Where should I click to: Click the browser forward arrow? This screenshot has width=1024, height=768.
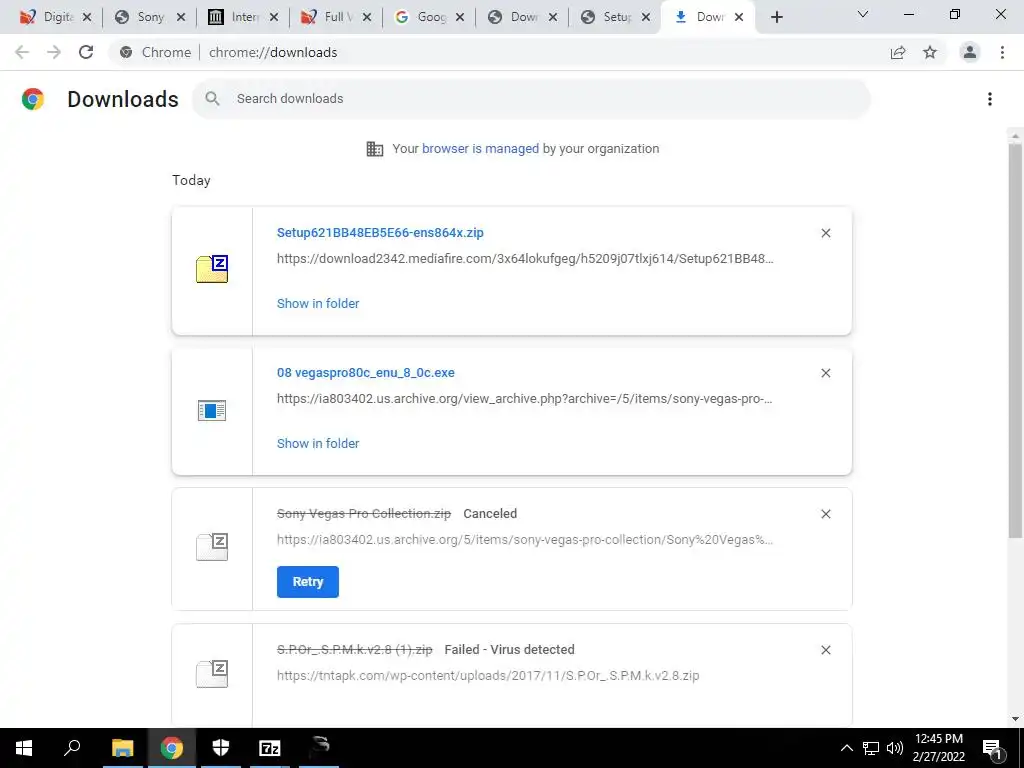54,52
